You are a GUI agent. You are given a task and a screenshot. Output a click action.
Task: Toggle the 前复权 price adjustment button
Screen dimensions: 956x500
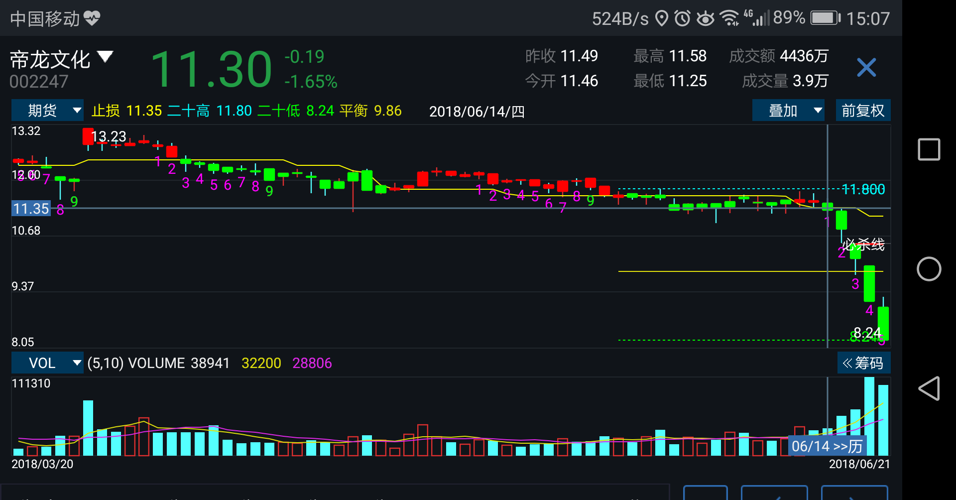[x=863, y=110]
